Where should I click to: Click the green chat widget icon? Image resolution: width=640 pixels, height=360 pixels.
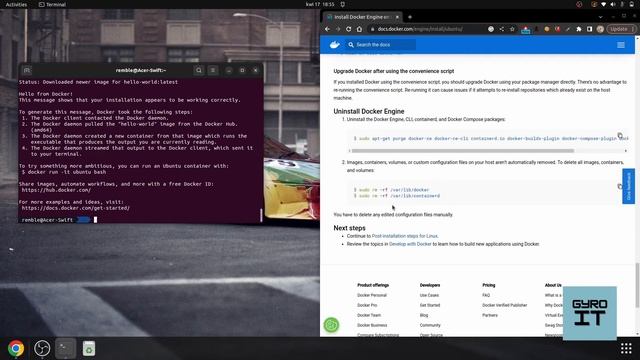331,325
